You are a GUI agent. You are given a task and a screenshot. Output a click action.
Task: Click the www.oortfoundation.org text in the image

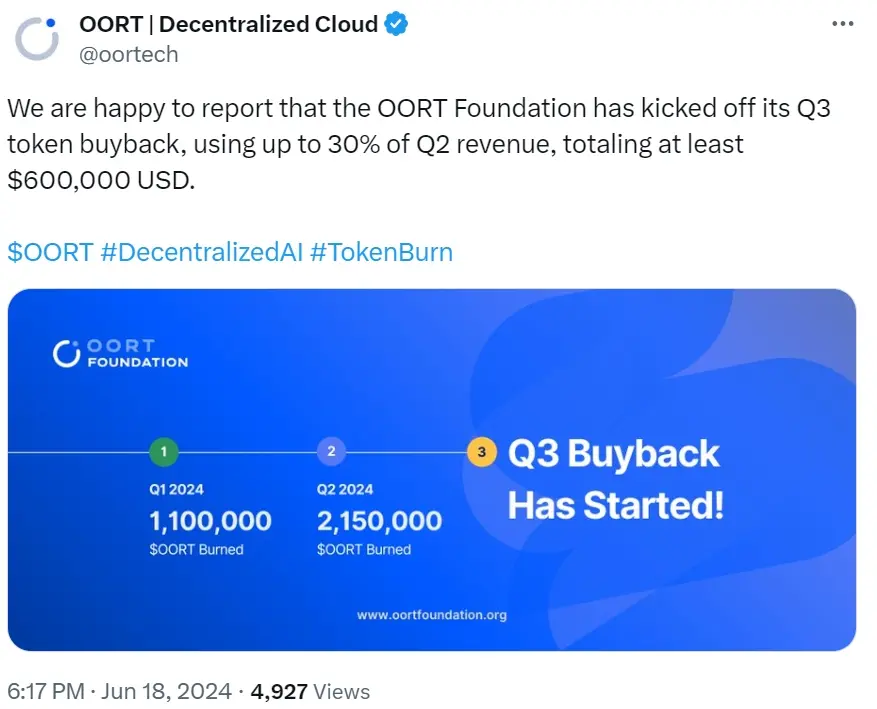coord(433,616)
